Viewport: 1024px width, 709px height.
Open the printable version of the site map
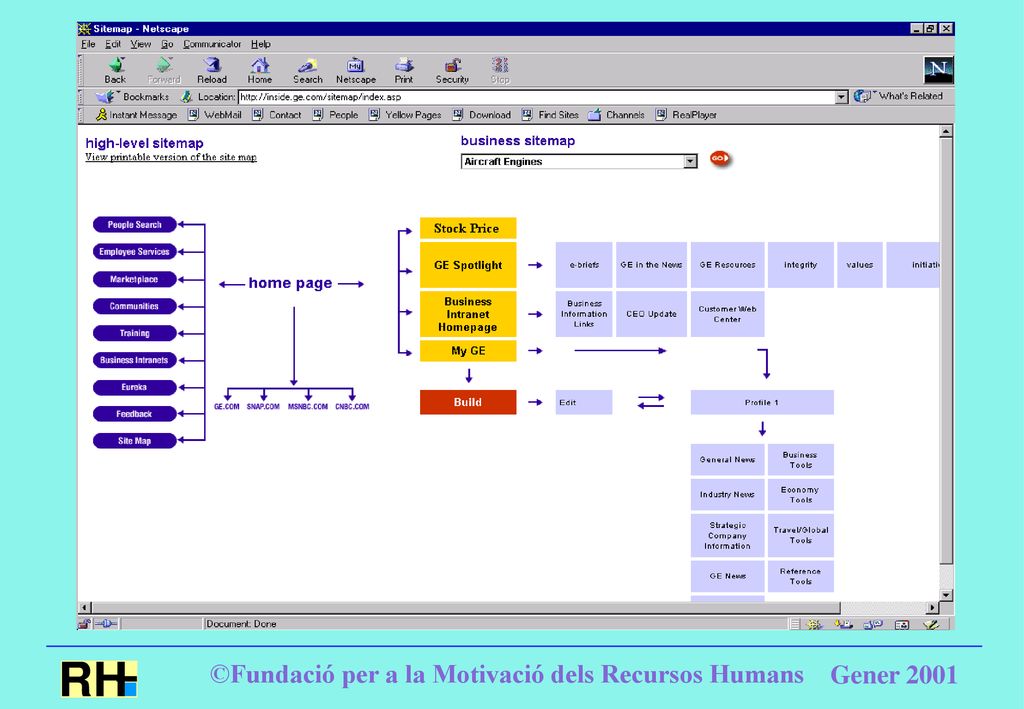coord(171,157)
